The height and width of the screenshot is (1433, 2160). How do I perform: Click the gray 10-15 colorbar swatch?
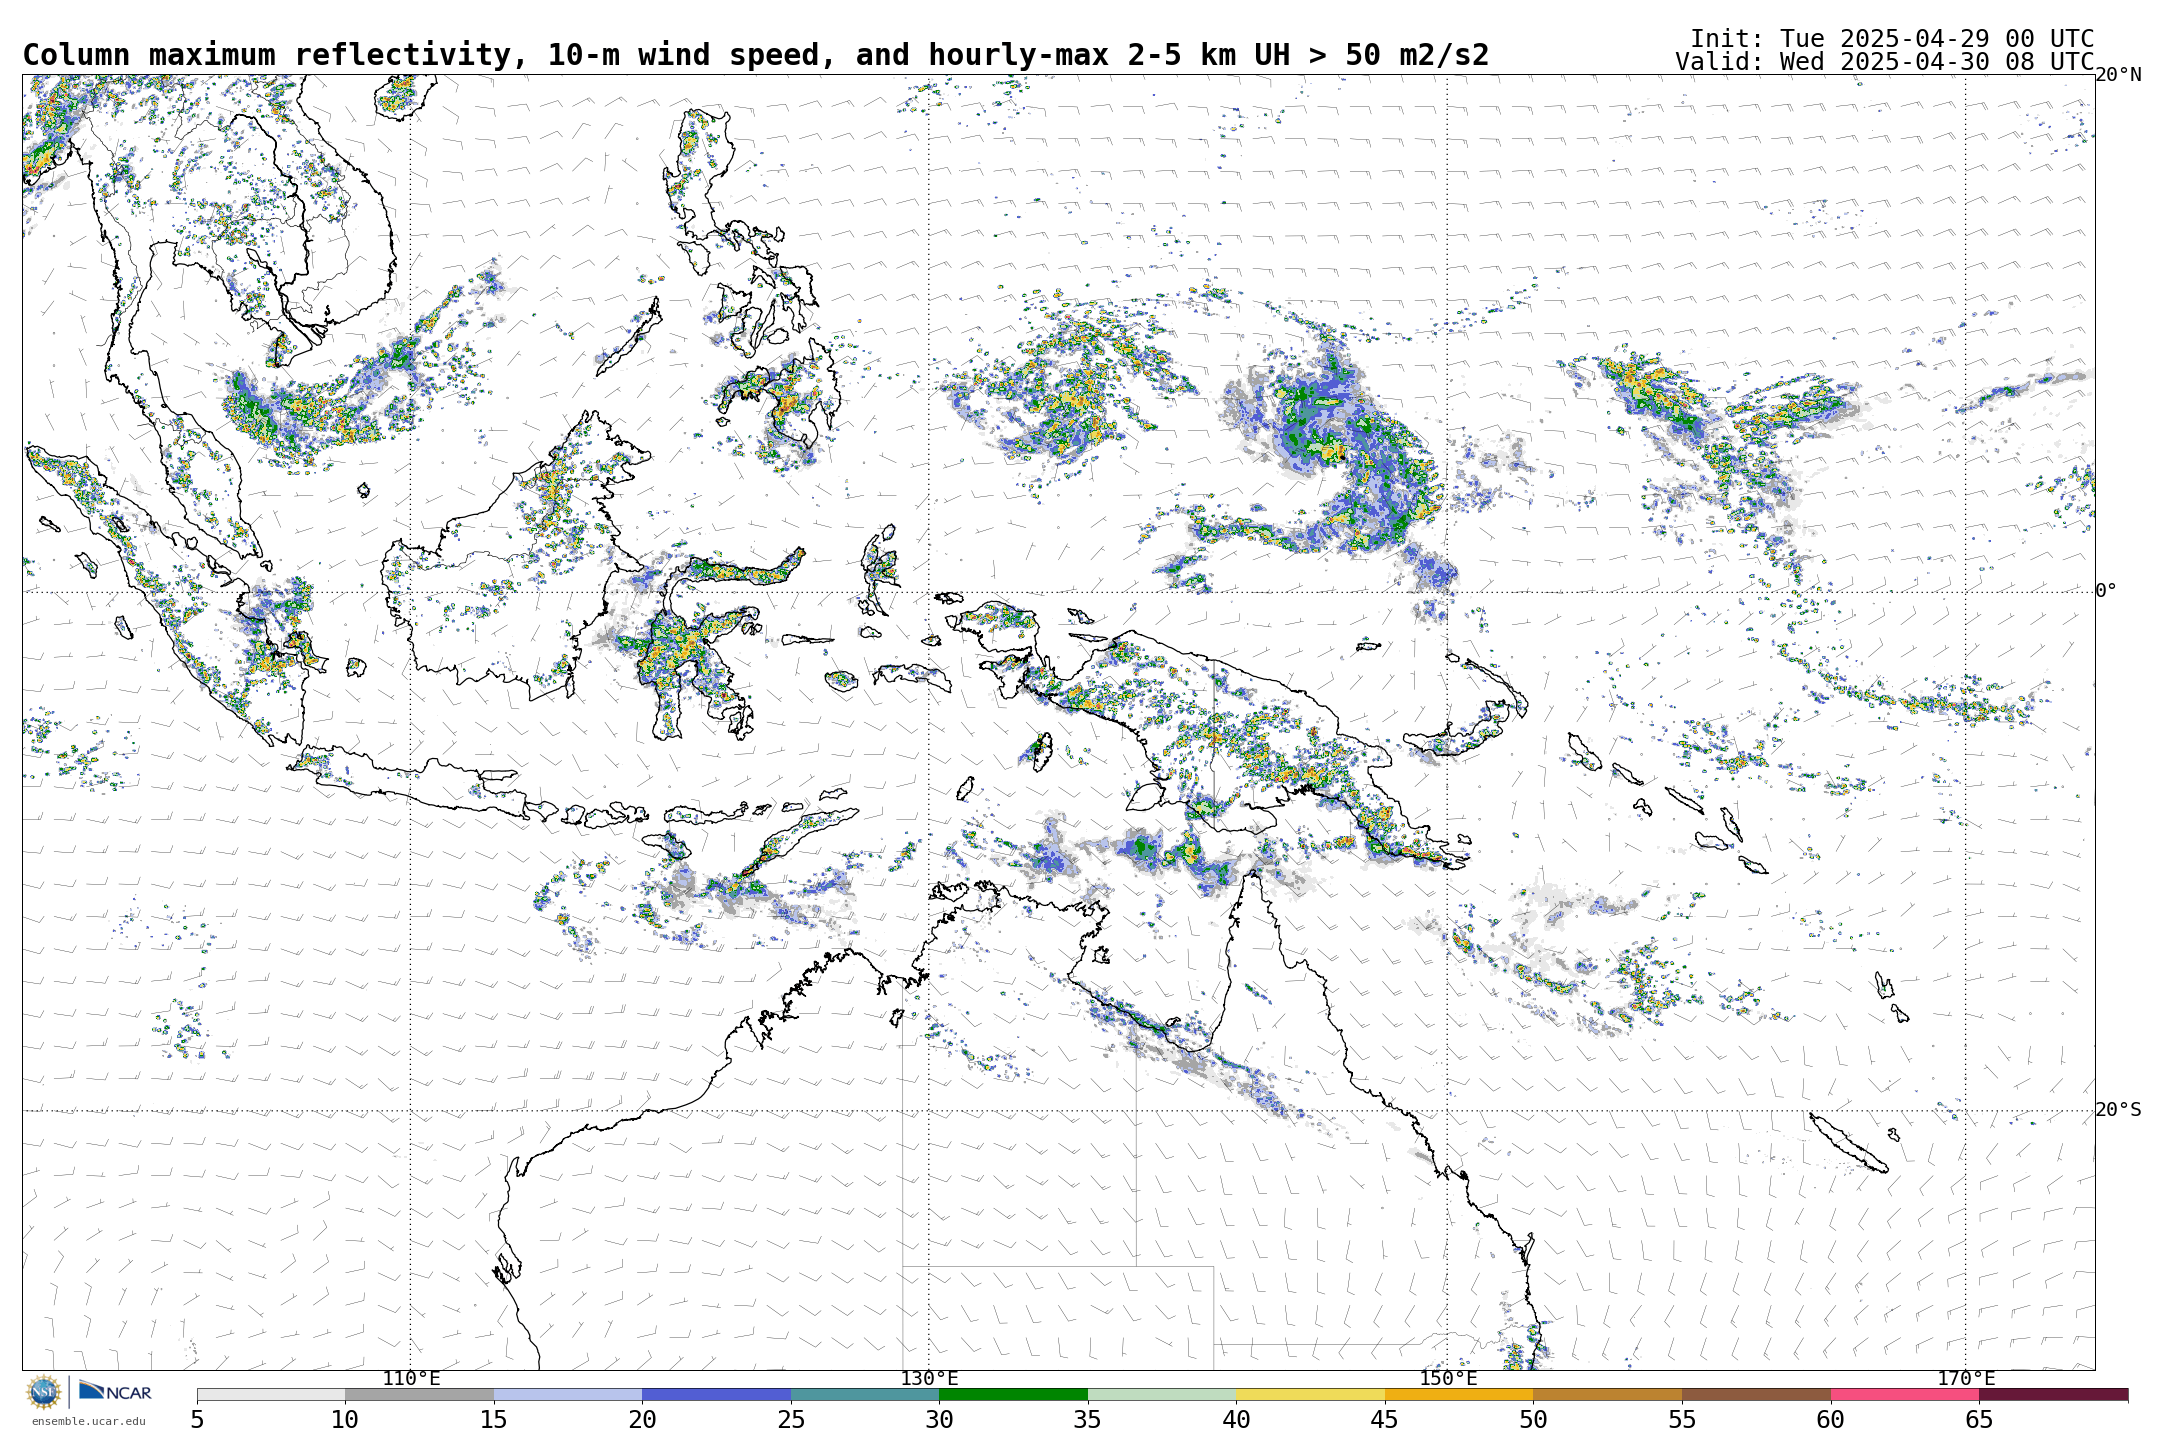(x=419, y=1394)
